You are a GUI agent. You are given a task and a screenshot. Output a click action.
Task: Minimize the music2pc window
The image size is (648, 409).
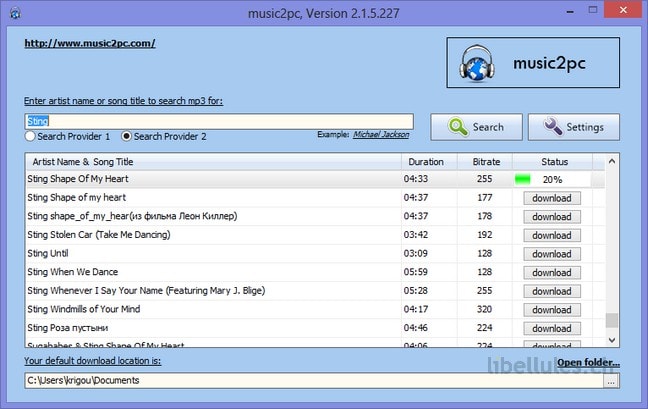click(570, 11)
